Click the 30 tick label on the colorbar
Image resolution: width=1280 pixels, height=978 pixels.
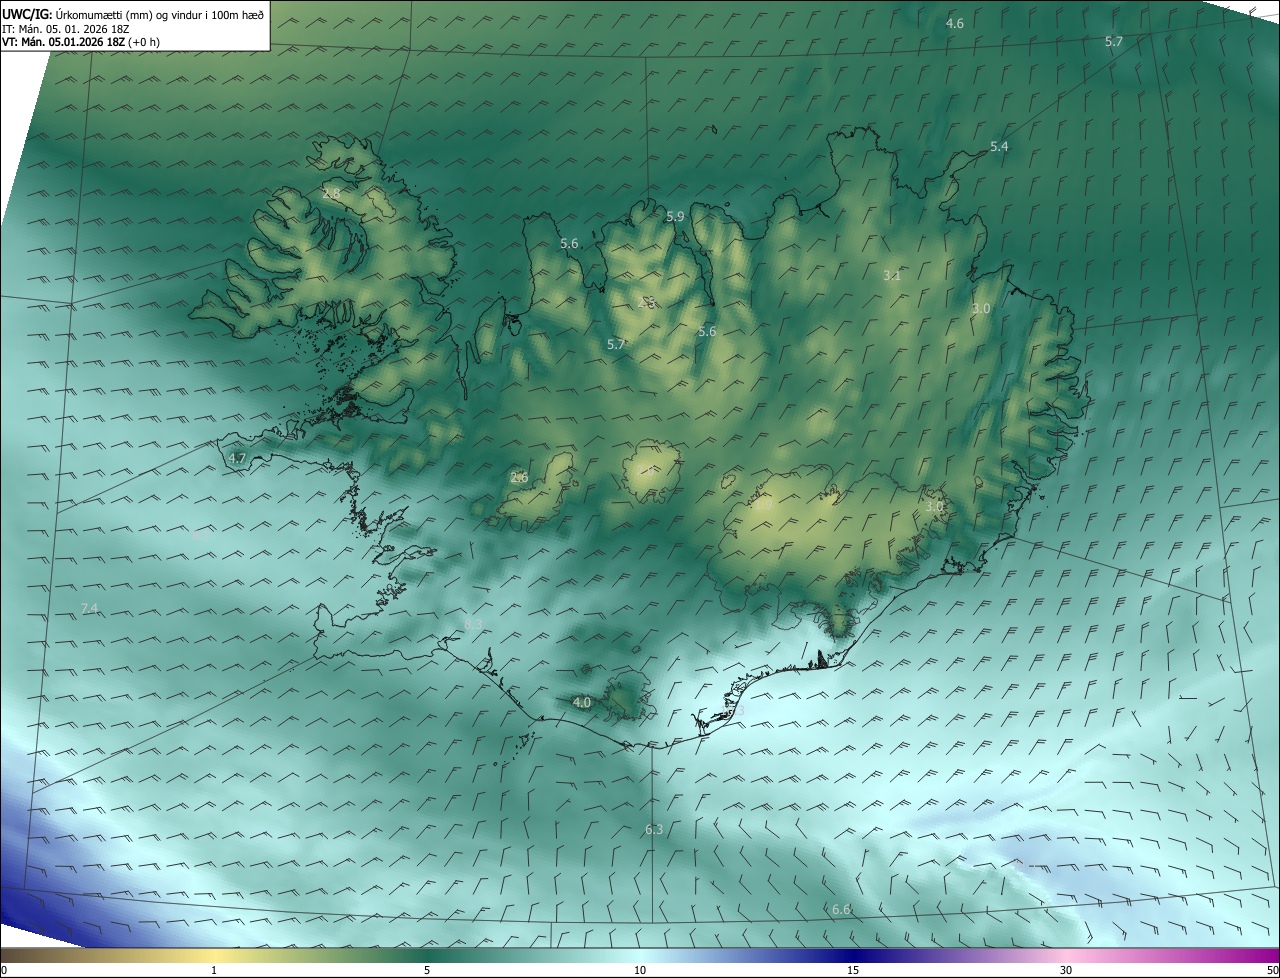coord(1066,970)
